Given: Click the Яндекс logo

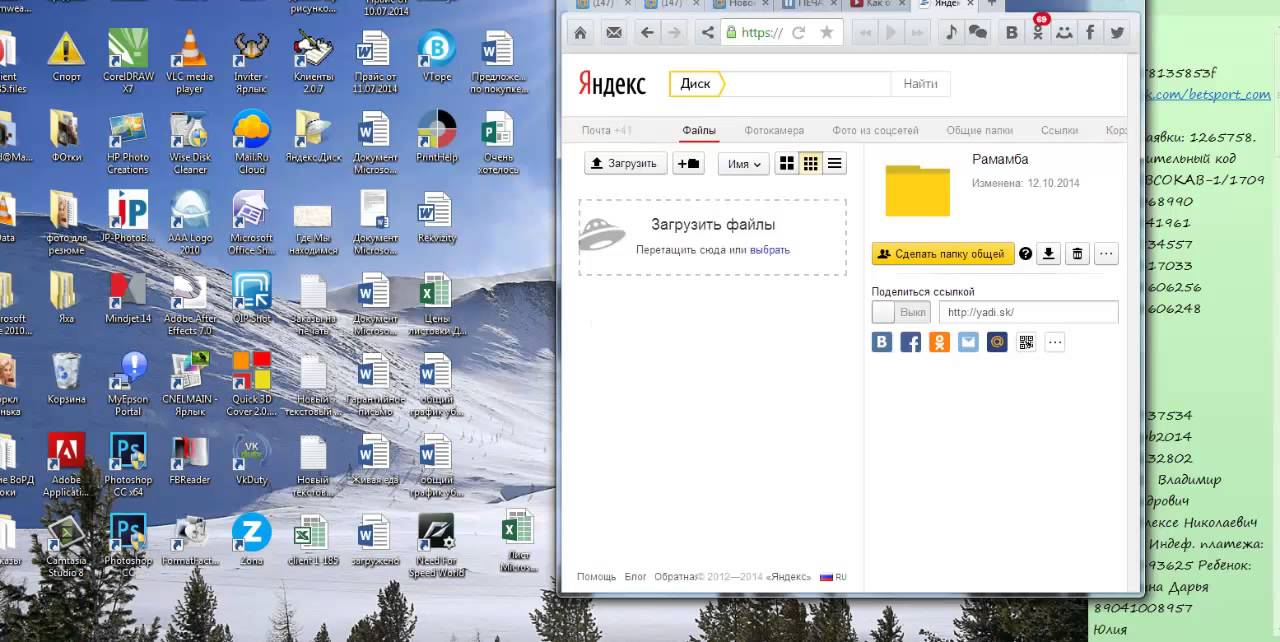Looking at the screenshot, I should pyautogui.click(x=612, y=84).
